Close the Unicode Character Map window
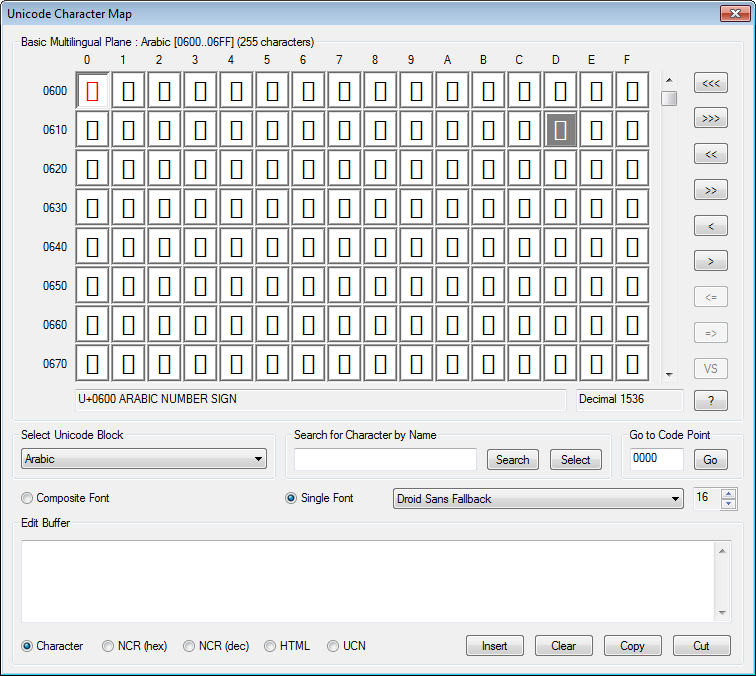 (x=735, y=14)
